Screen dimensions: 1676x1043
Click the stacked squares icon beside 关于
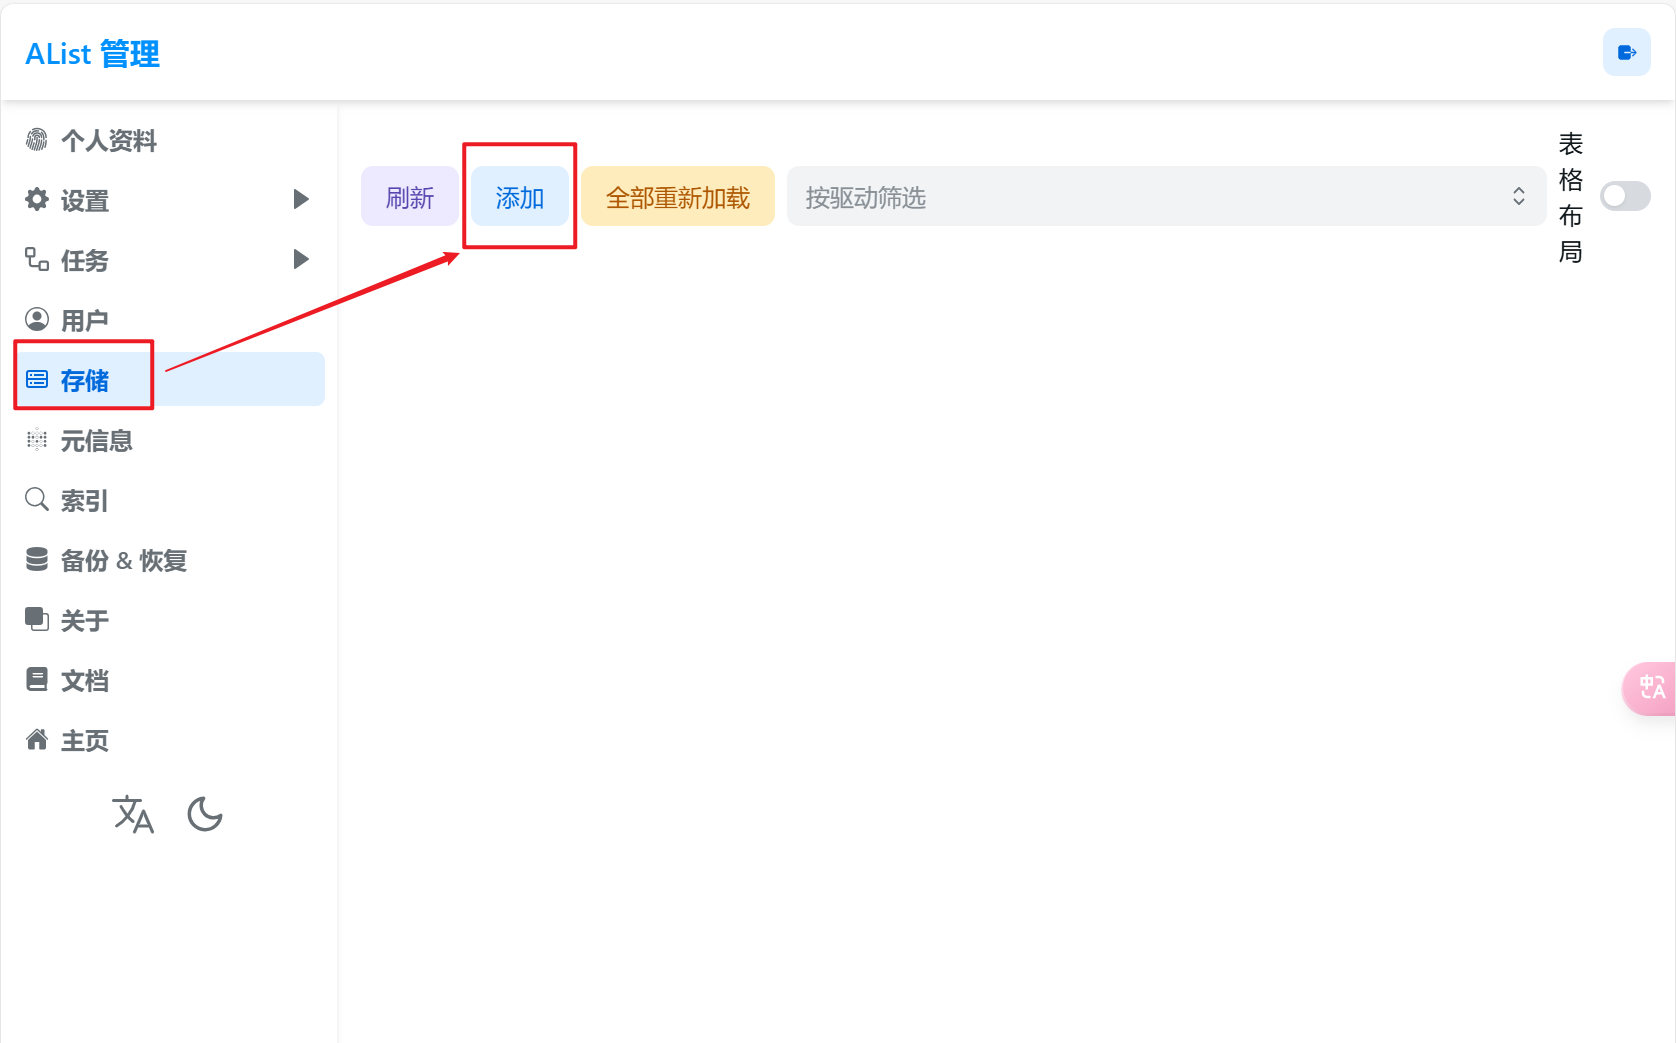pyautogui.click(x=37, y=620)
